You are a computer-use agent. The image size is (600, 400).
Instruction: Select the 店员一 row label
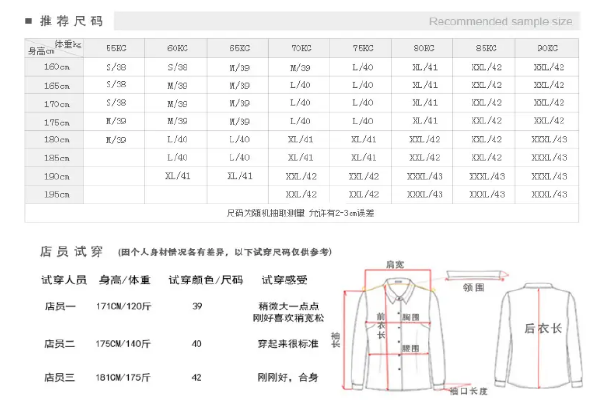[x=60, y=306]
